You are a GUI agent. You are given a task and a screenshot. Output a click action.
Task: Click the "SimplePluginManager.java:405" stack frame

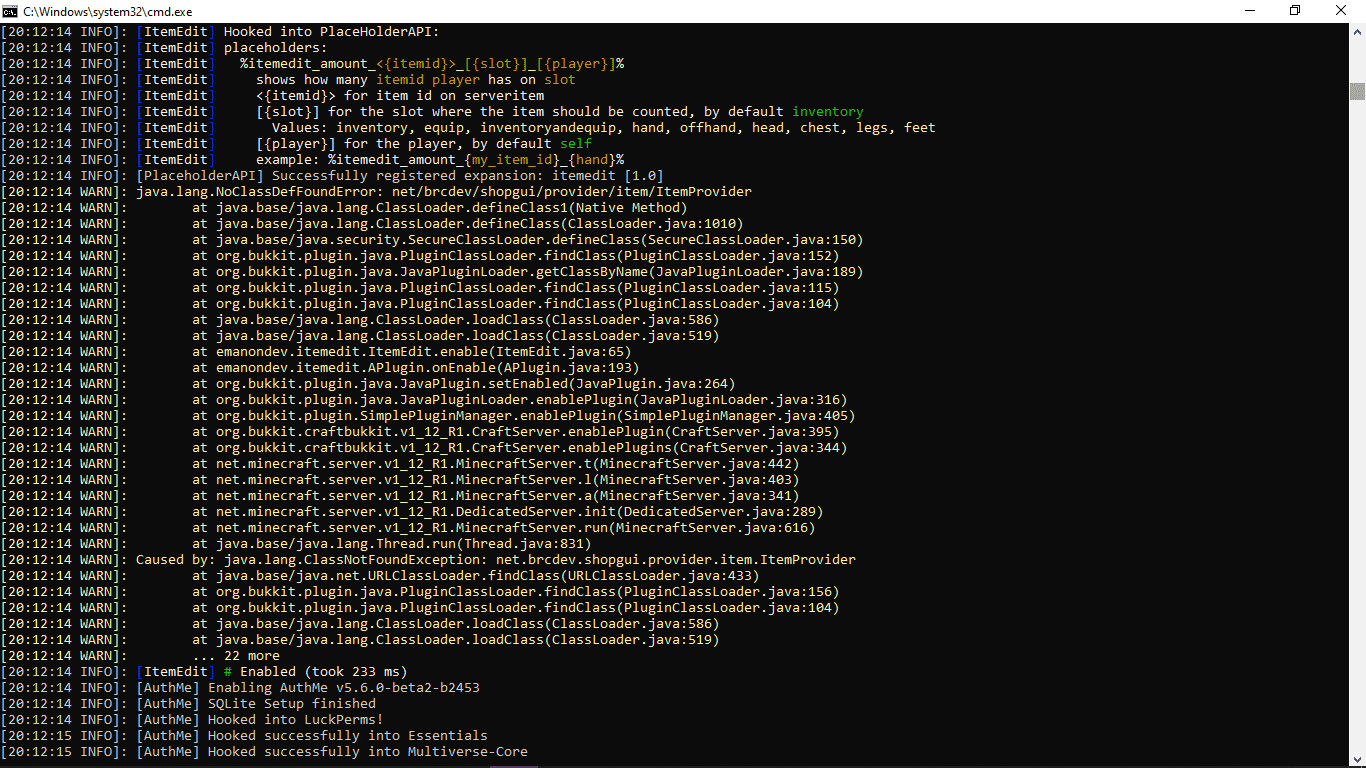coord(523,415)
